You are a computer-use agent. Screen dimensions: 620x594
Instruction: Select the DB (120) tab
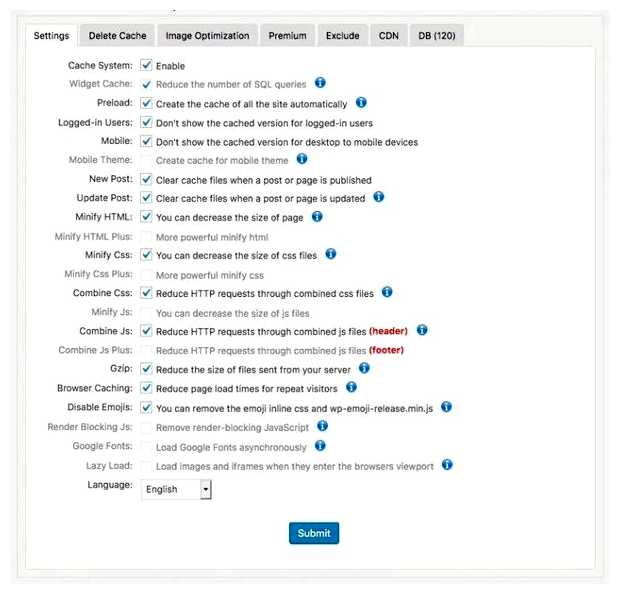pyautogui.click(x=436, y=36)
